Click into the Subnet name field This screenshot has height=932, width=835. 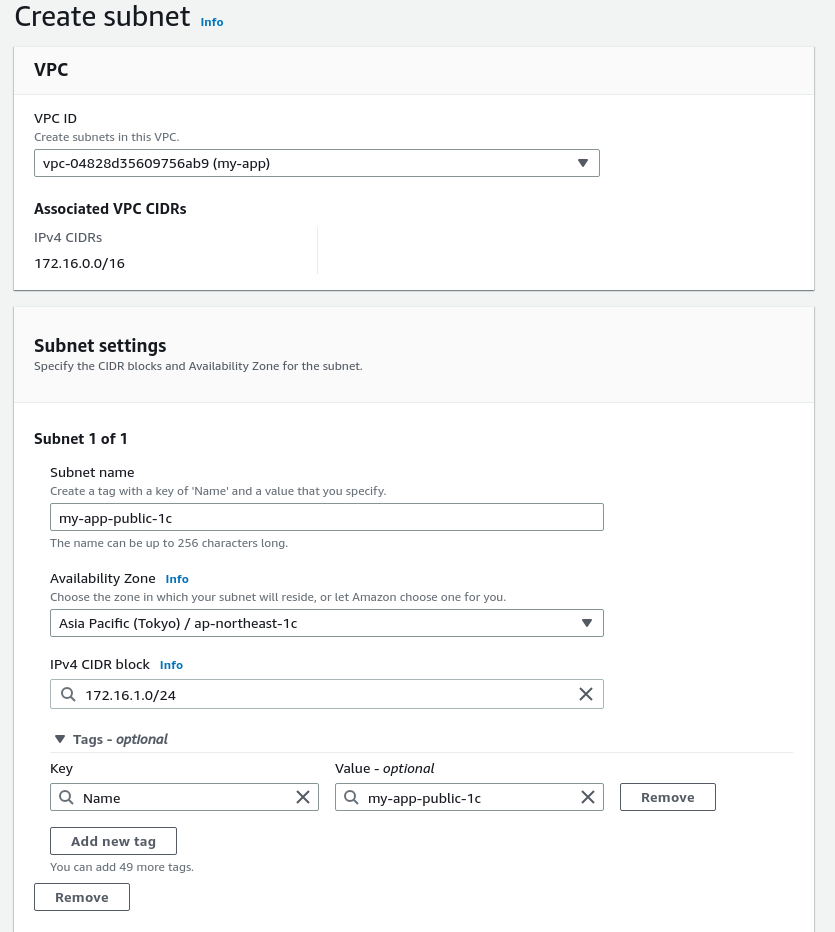[326, 517]
